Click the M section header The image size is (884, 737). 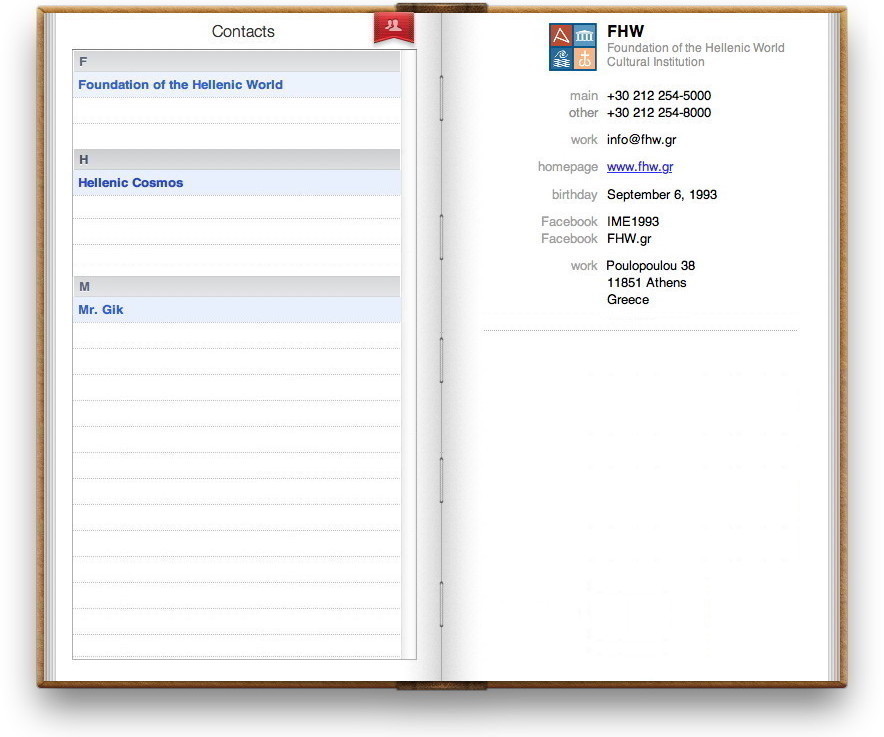coord(237,286)
